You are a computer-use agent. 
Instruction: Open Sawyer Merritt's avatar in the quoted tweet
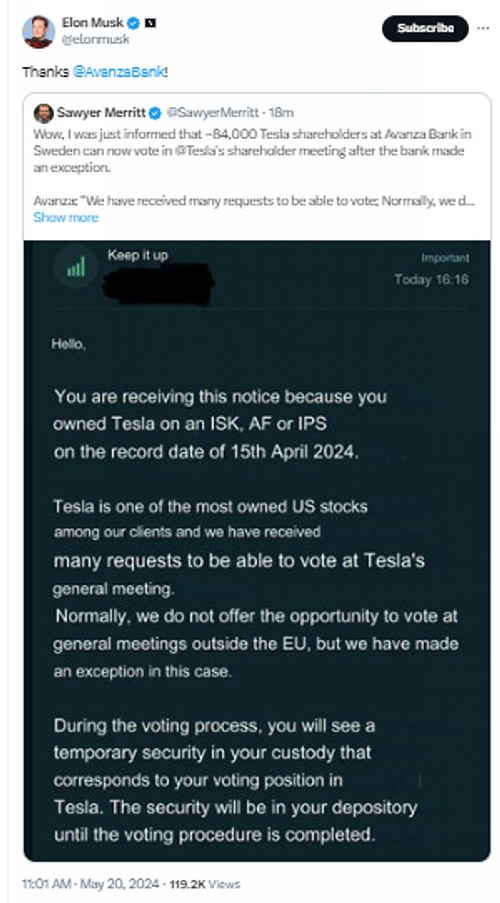click(43, 113)
